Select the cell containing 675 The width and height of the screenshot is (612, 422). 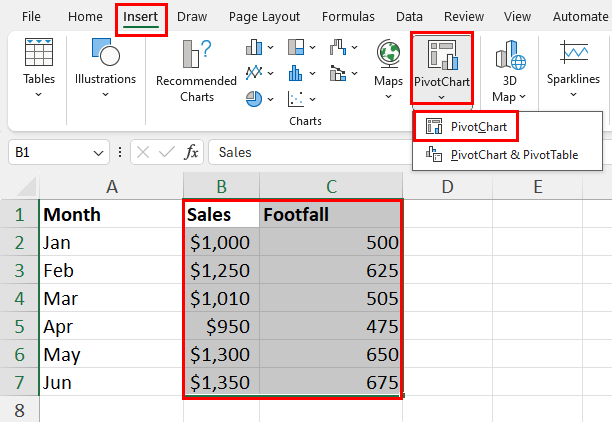pyautogui.click(x=331, y=382)
